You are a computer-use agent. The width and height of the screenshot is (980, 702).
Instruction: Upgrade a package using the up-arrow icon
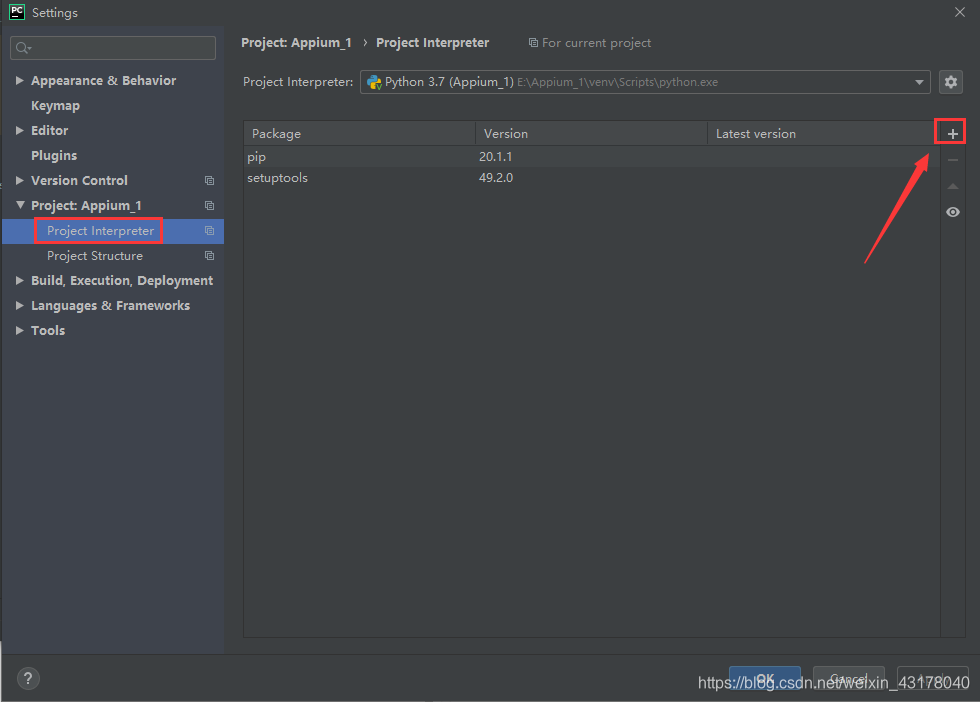[951, 185]
